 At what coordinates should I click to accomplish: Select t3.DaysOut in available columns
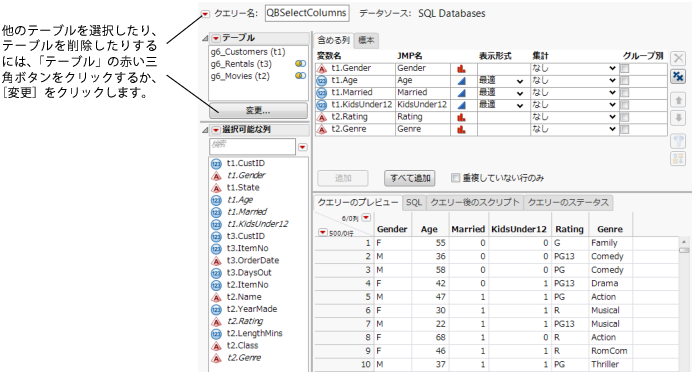[x=249, y=273]
